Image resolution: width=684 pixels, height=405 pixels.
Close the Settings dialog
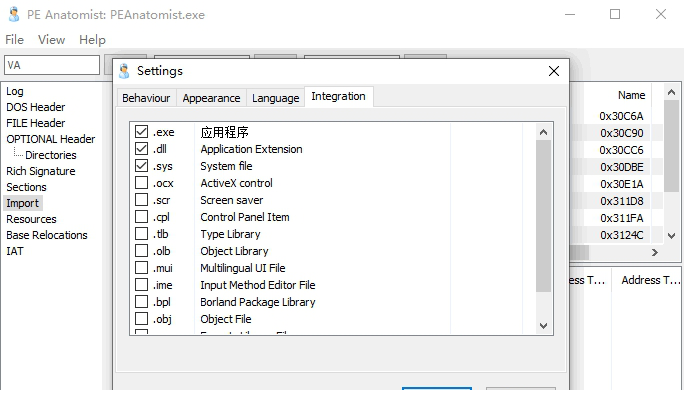[554, 71]
